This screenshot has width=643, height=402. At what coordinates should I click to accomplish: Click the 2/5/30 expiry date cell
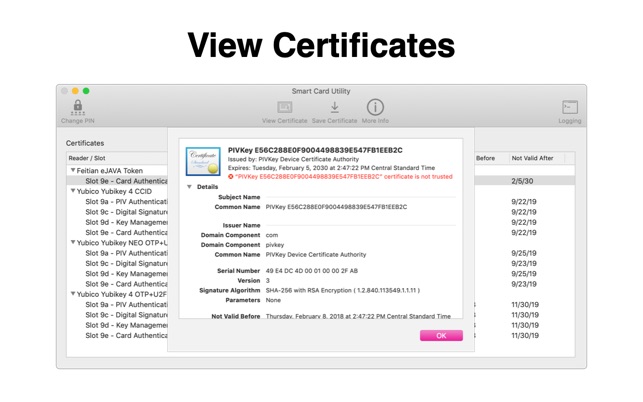pos(522,181)
